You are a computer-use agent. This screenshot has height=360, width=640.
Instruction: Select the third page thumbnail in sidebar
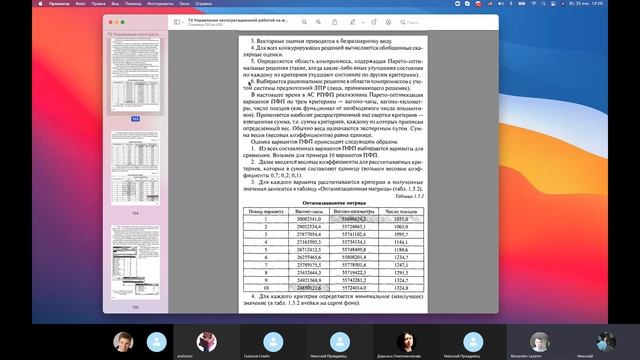(x=136, y=262)
